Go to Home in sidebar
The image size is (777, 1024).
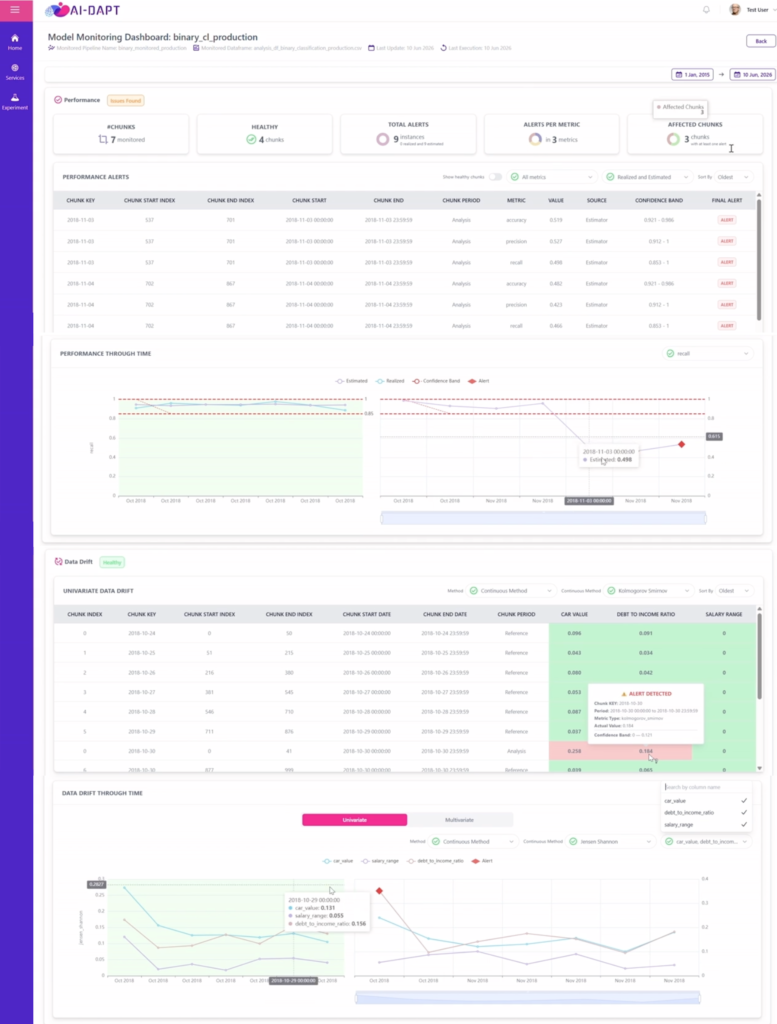coord(15,42)
